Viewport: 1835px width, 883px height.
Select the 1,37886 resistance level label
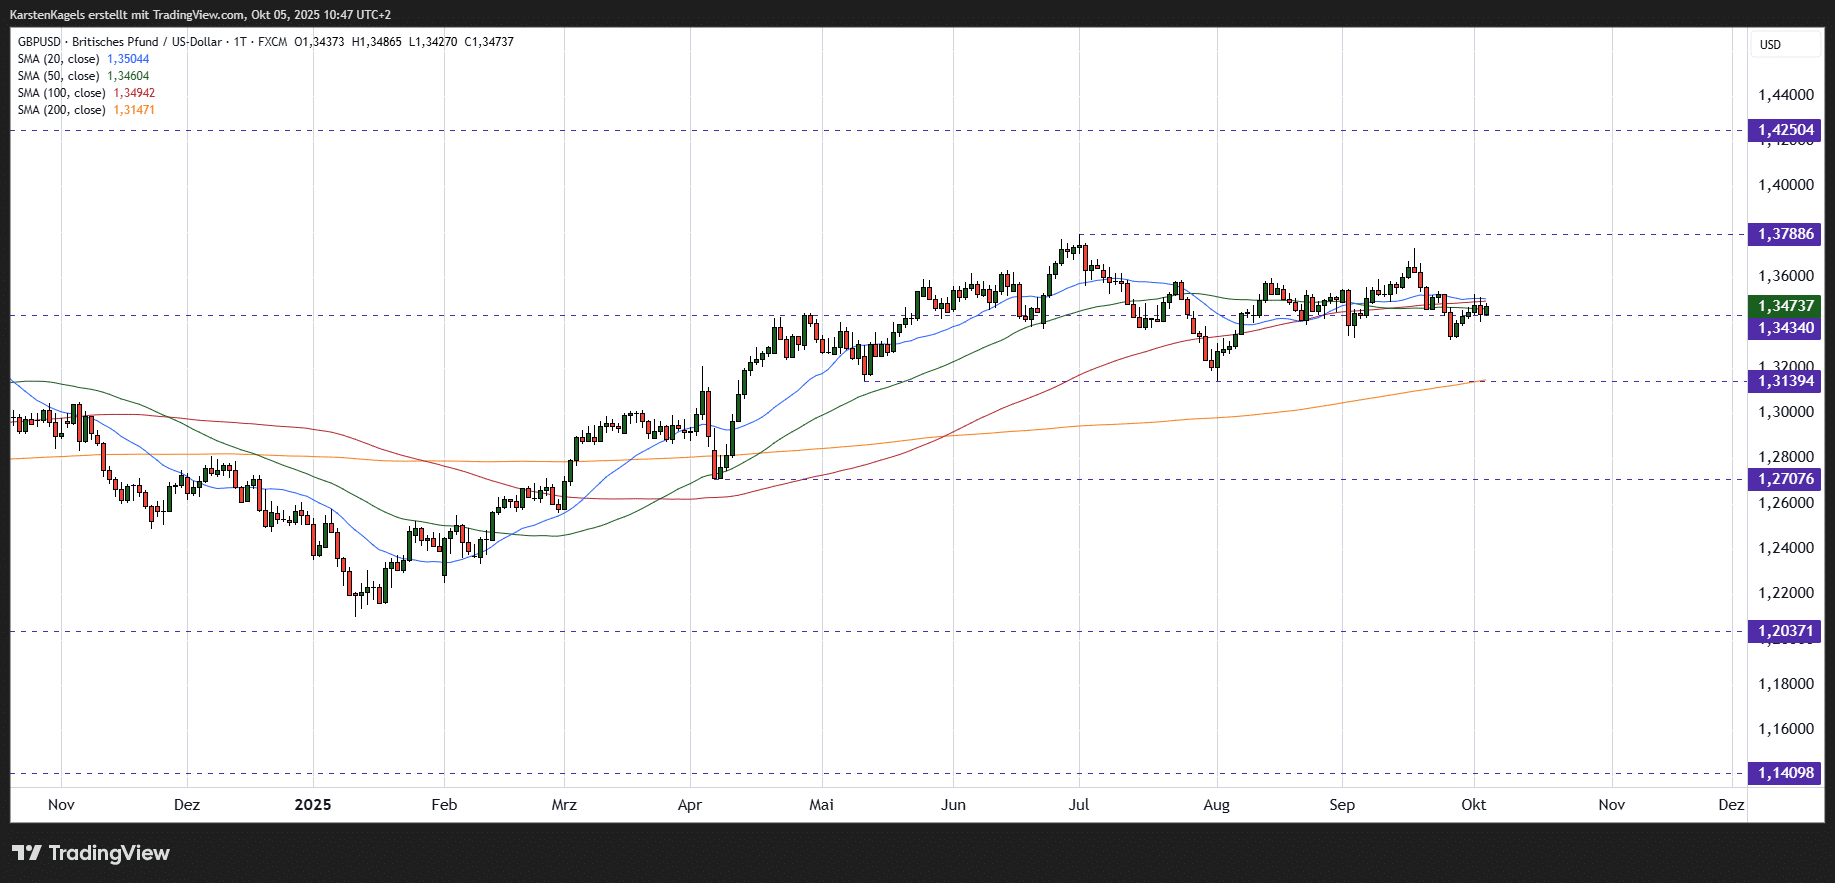tap(1785, 234)
